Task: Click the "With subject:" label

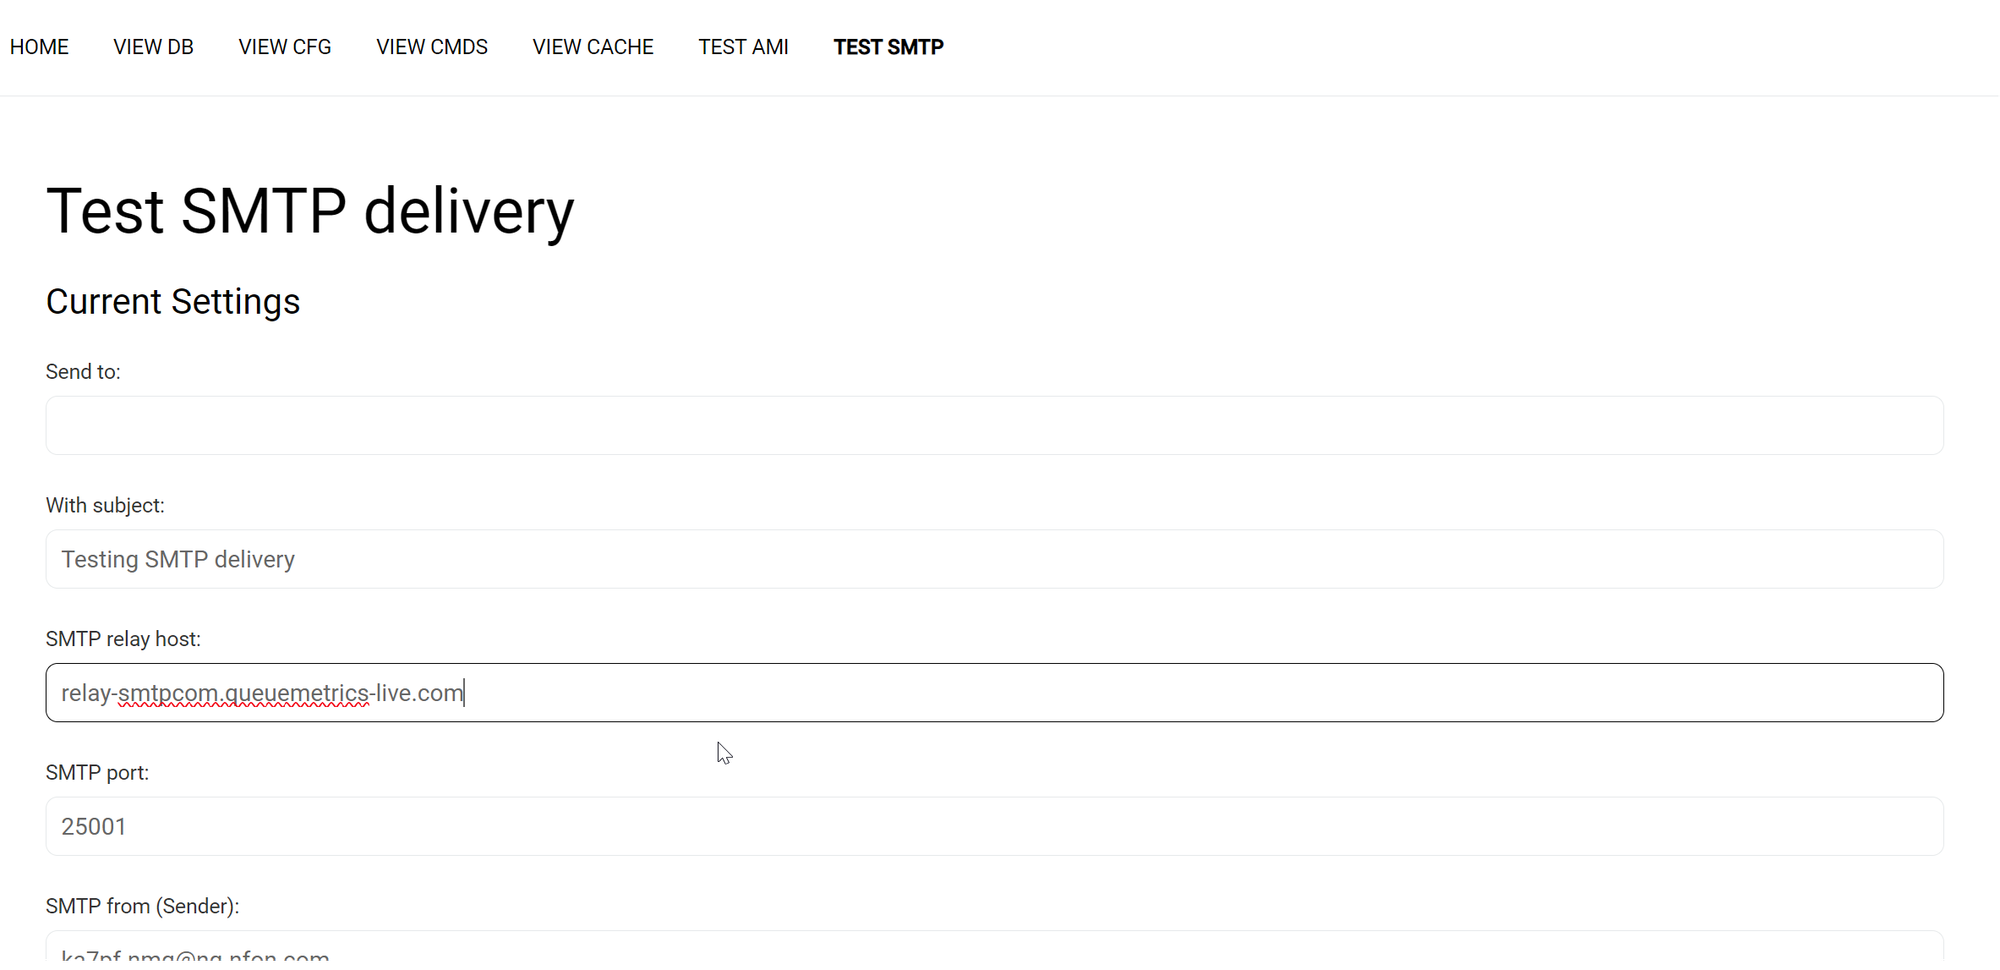Action: [105, 506]
